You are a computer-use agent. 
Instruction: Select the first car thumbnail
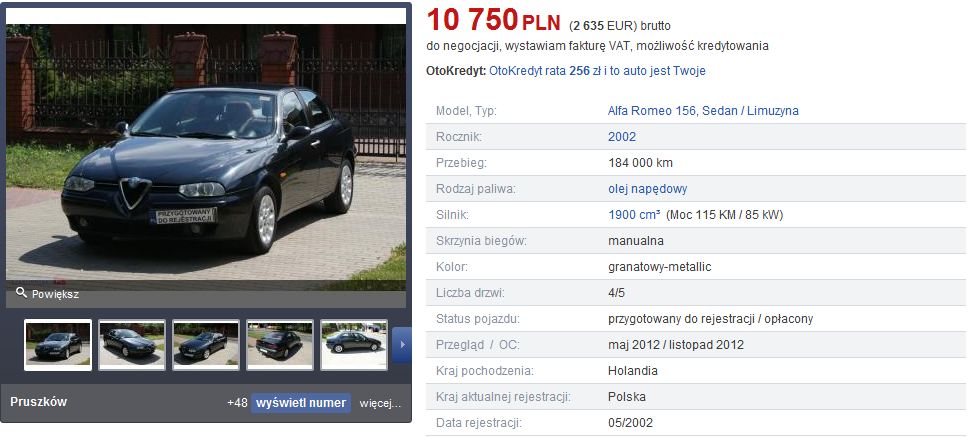58,344
